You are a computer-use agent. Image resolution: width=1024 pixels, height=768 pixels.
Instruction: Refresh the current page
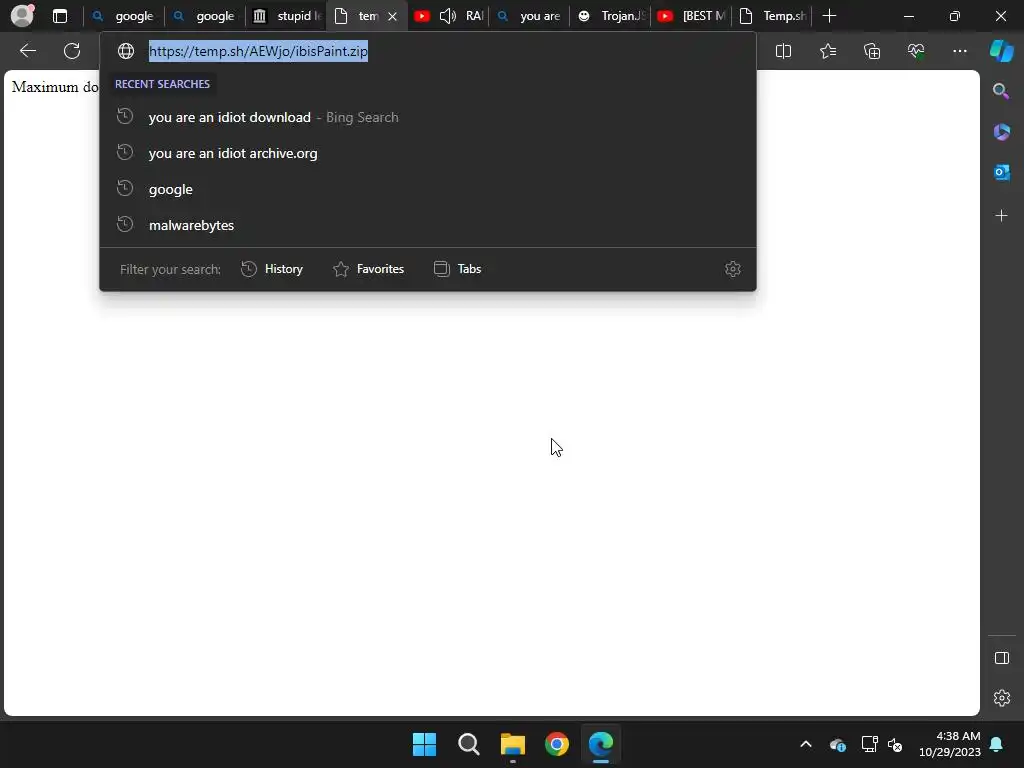tap(72, 51)
